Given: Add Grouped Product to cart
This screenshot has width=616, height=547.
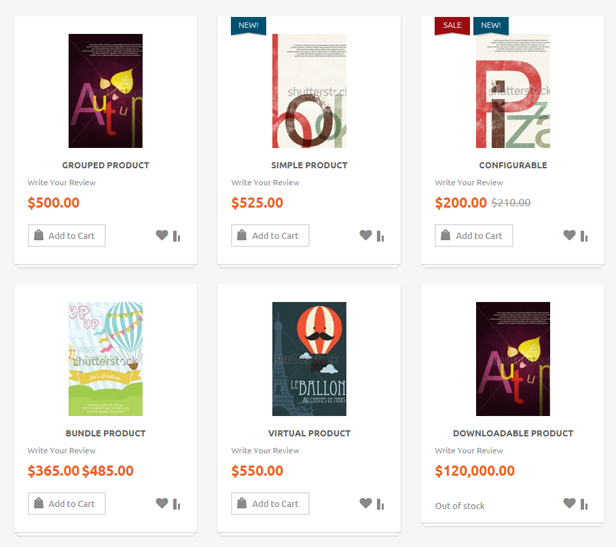Looking at the screenshot, I should (x=67, y=235).
